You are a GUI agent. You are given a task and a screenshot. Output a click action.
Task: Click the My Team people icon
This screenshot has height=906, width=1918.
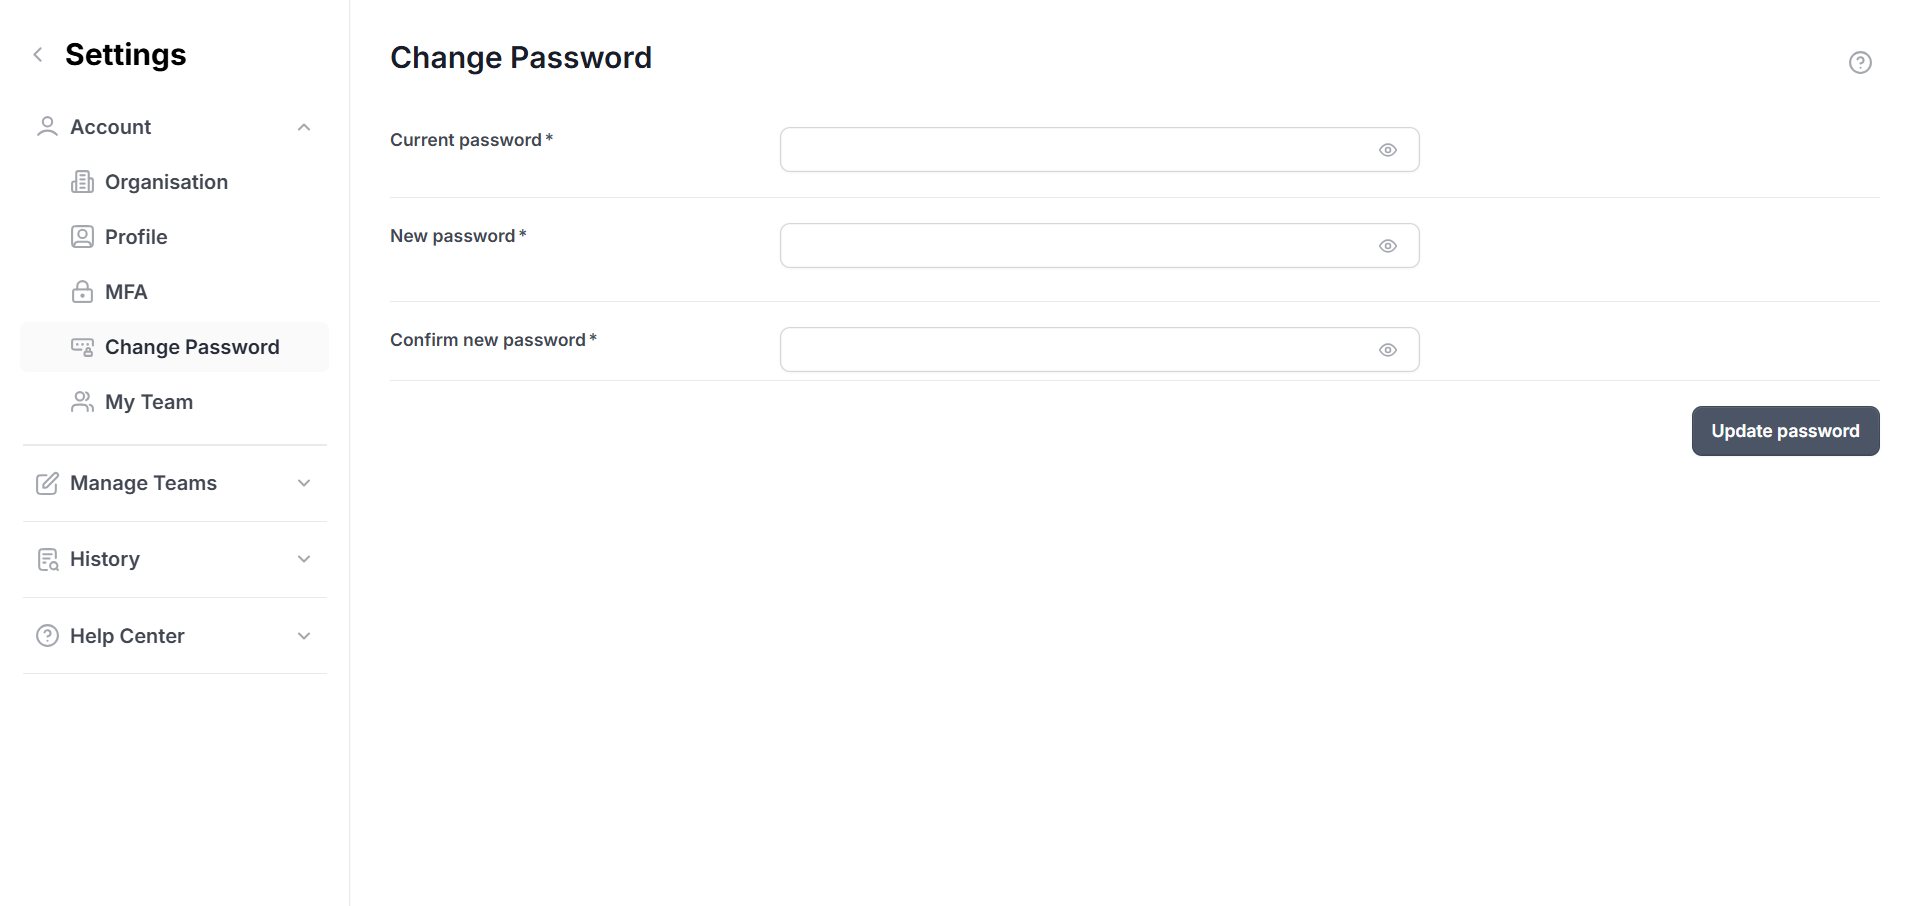(x=82, y=402)
